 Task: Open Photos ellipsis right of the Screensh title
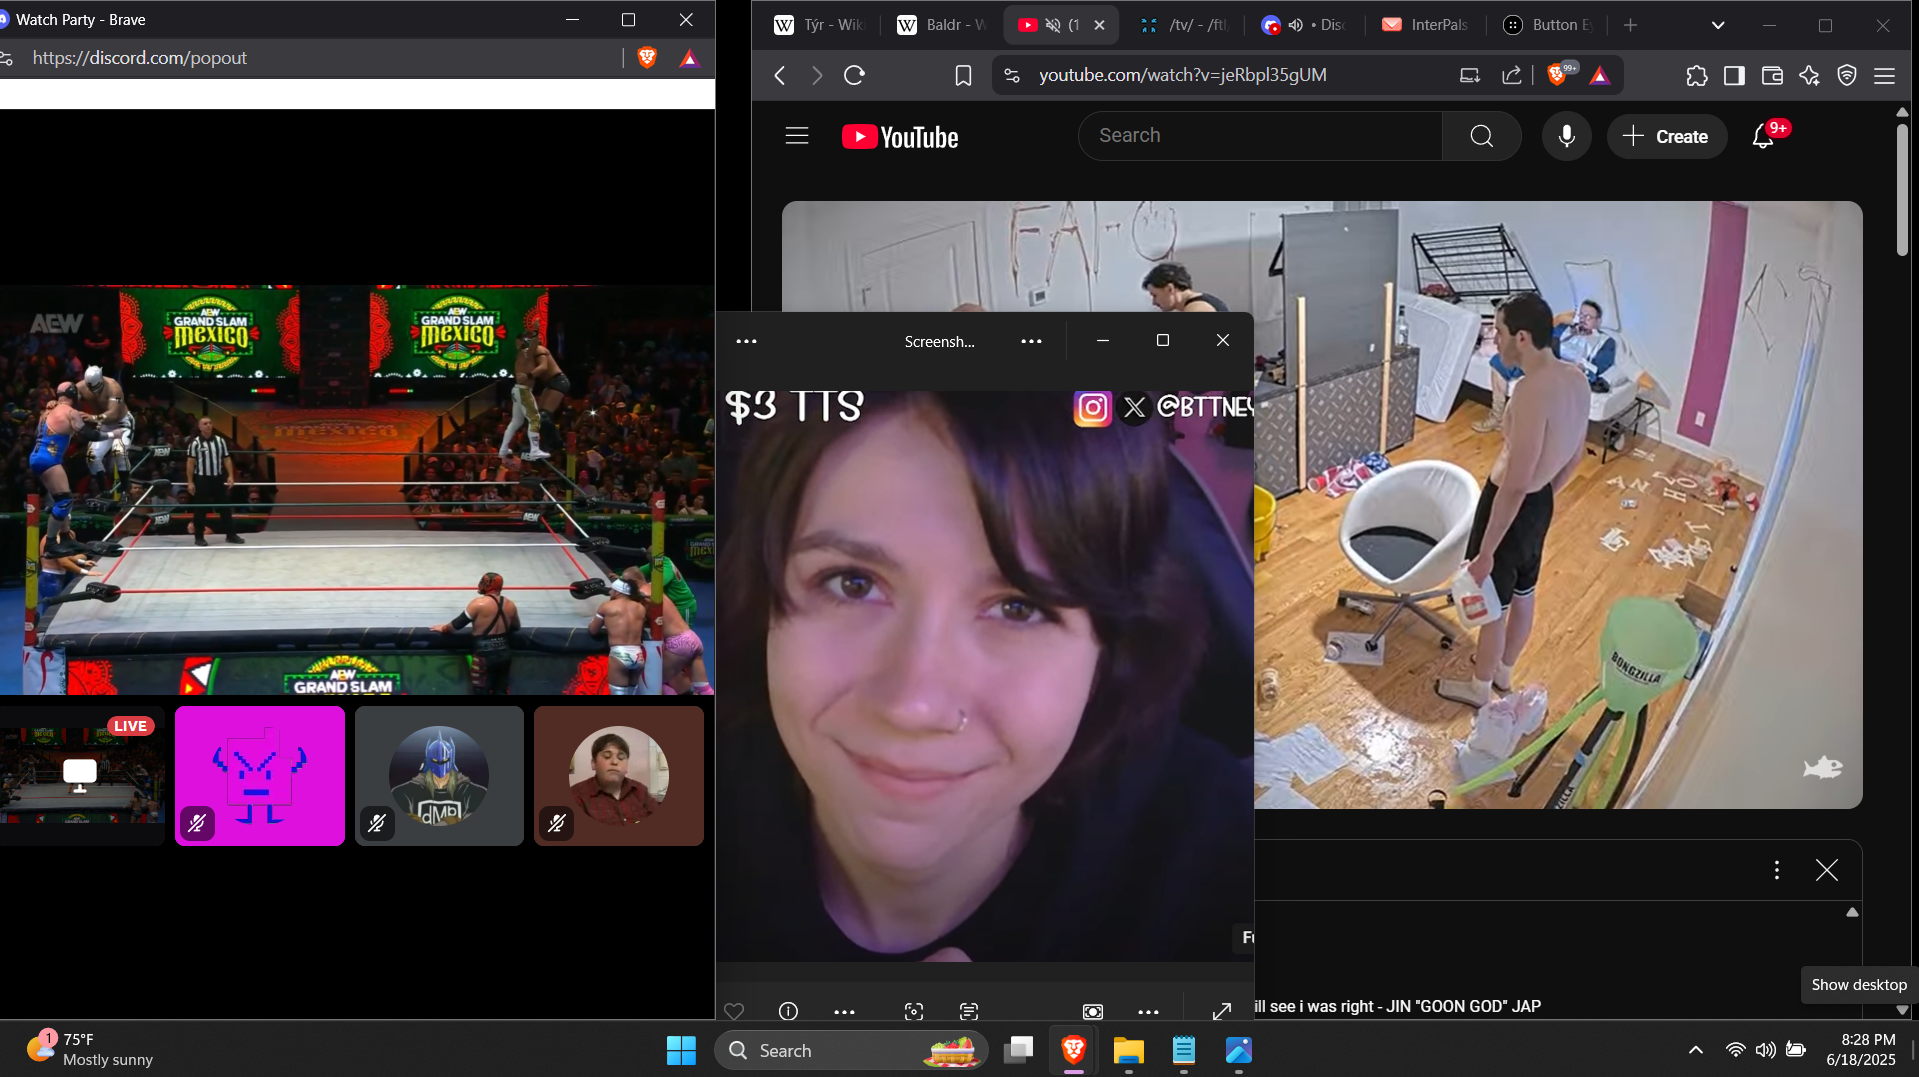tap(1031, 341)
